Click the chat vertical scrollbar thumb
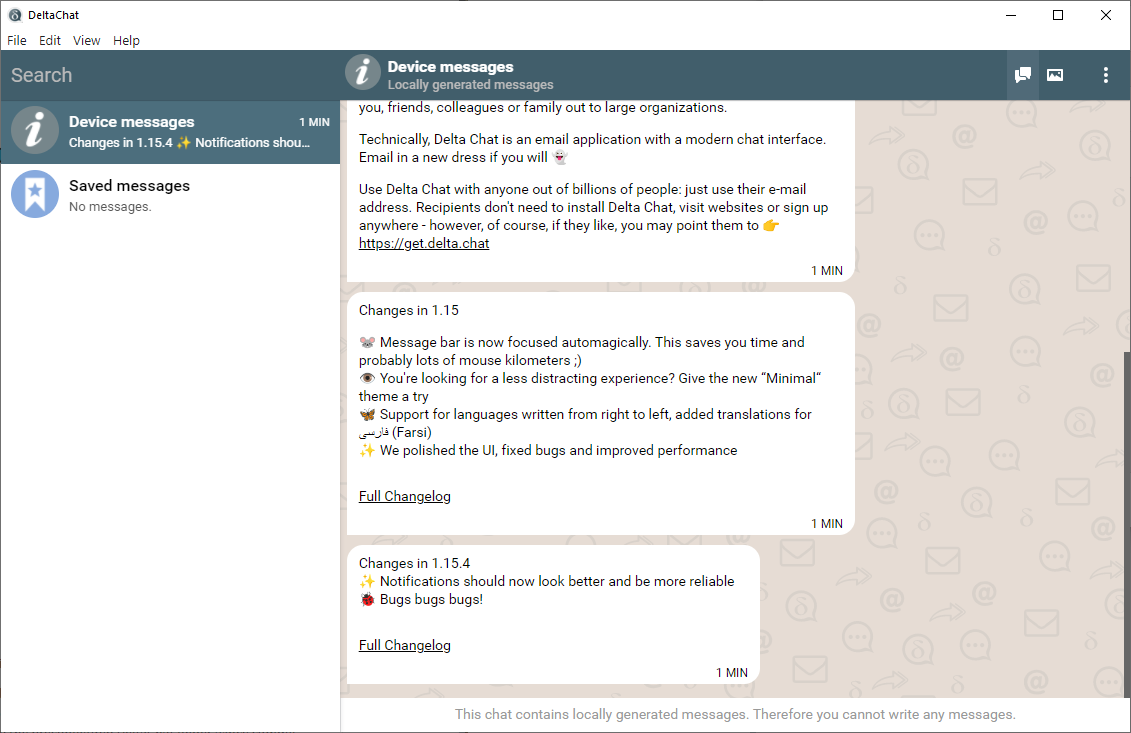This screenshot has height=733, width=1131. coord(1127,524)
